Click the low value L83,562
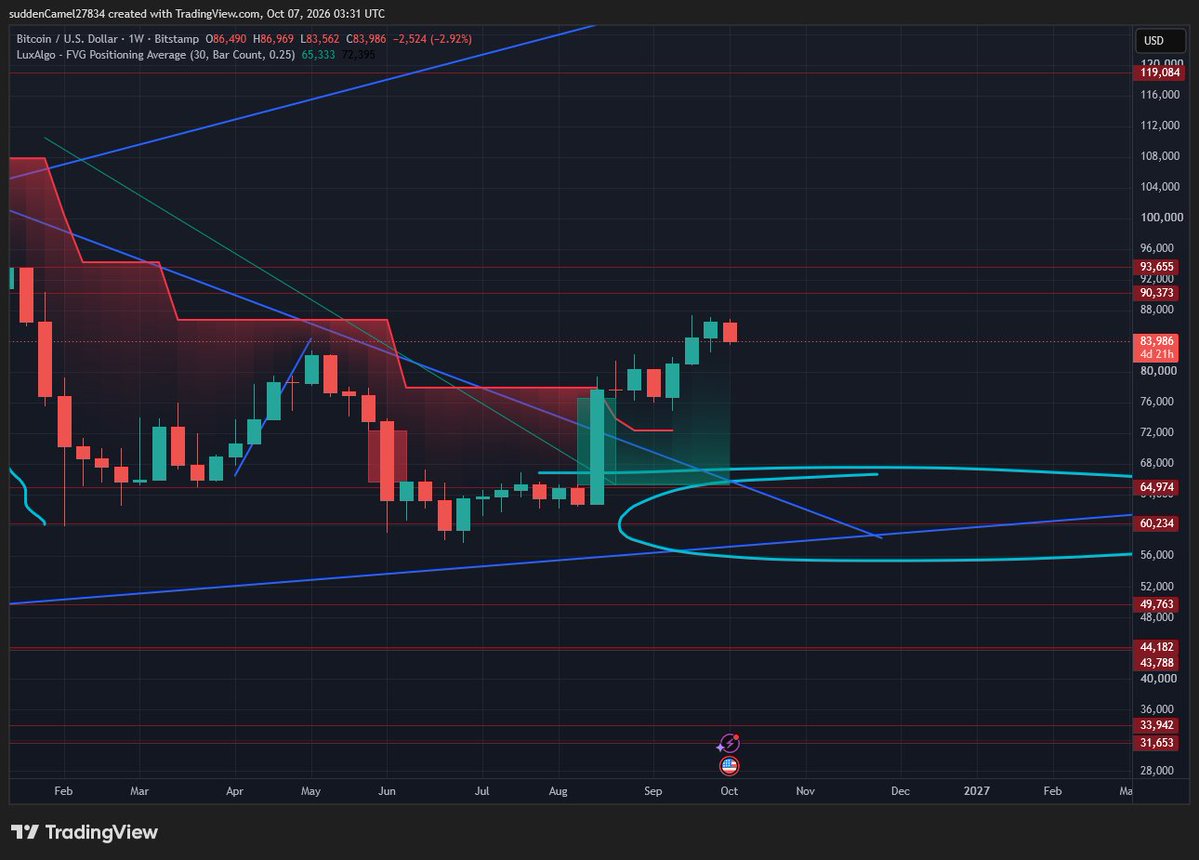 (320, 39)
